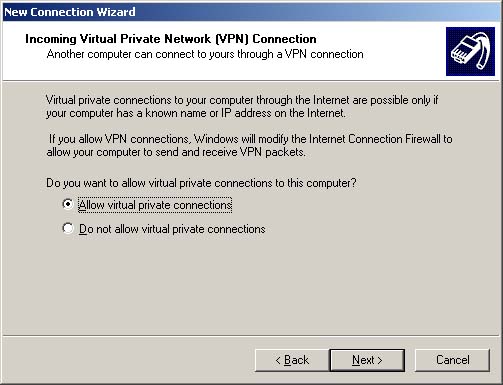503x385 pixels.
Task: Choose the Do not allow virtual private connections radio
Action: pos(68,228)
